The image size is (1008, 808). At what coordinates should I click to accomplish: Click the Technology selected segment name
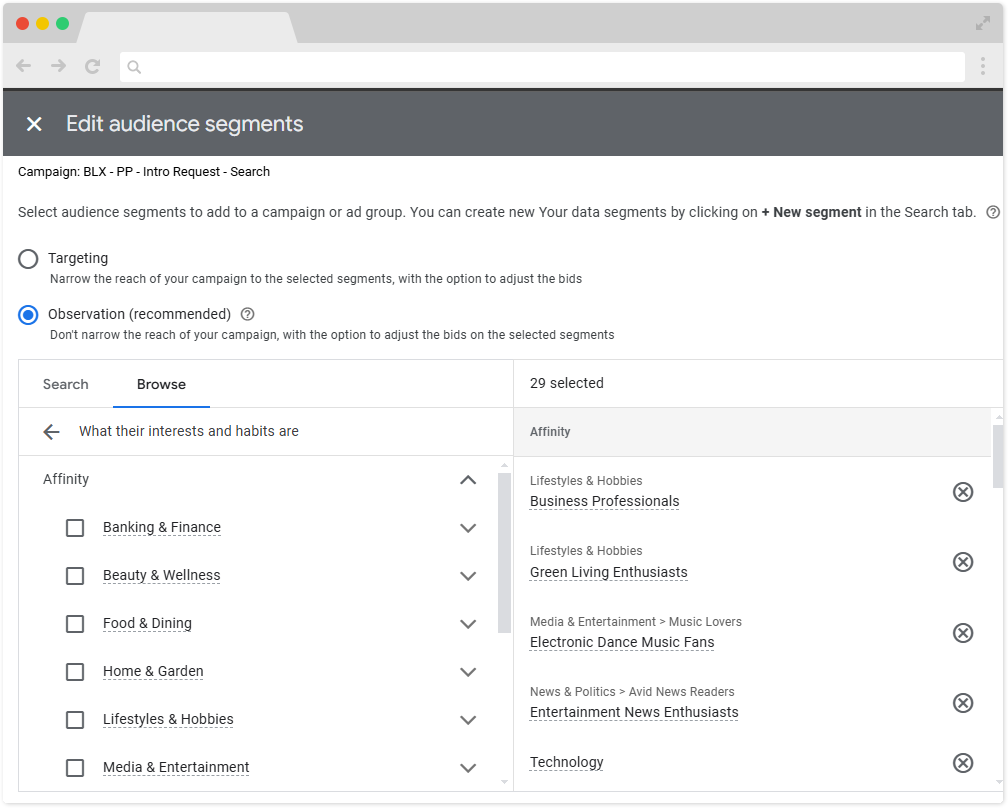pos(566,762)
